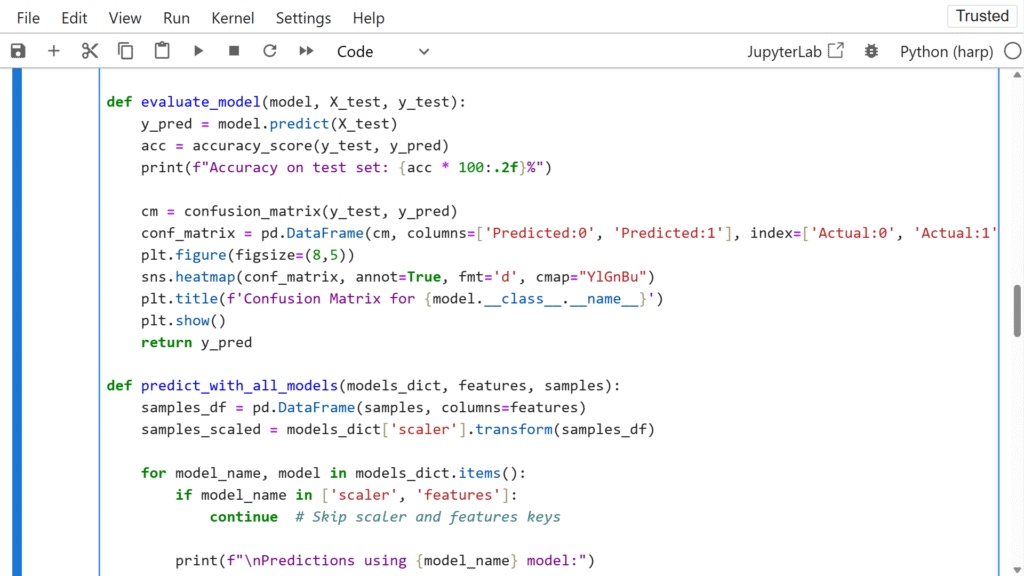Restart and run all cells with fast-forward icon
Image resolution: width=1024 pixels, height=576 pixels.
[x=305, y=50]
